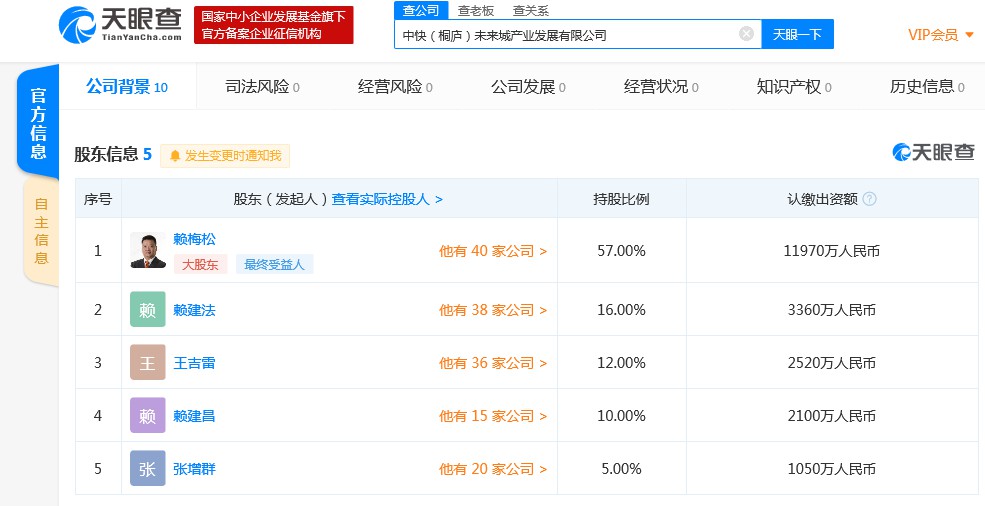Open 查看实际控股人 link
The image size is (985, 506).
coord(387,199)
